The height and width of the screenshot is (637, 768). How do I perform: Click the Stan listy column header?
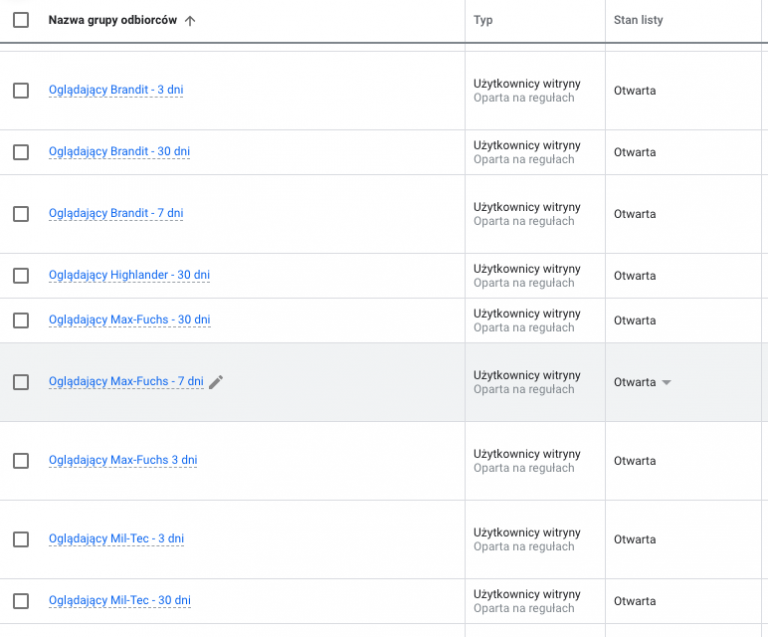(x=638, y=20)
